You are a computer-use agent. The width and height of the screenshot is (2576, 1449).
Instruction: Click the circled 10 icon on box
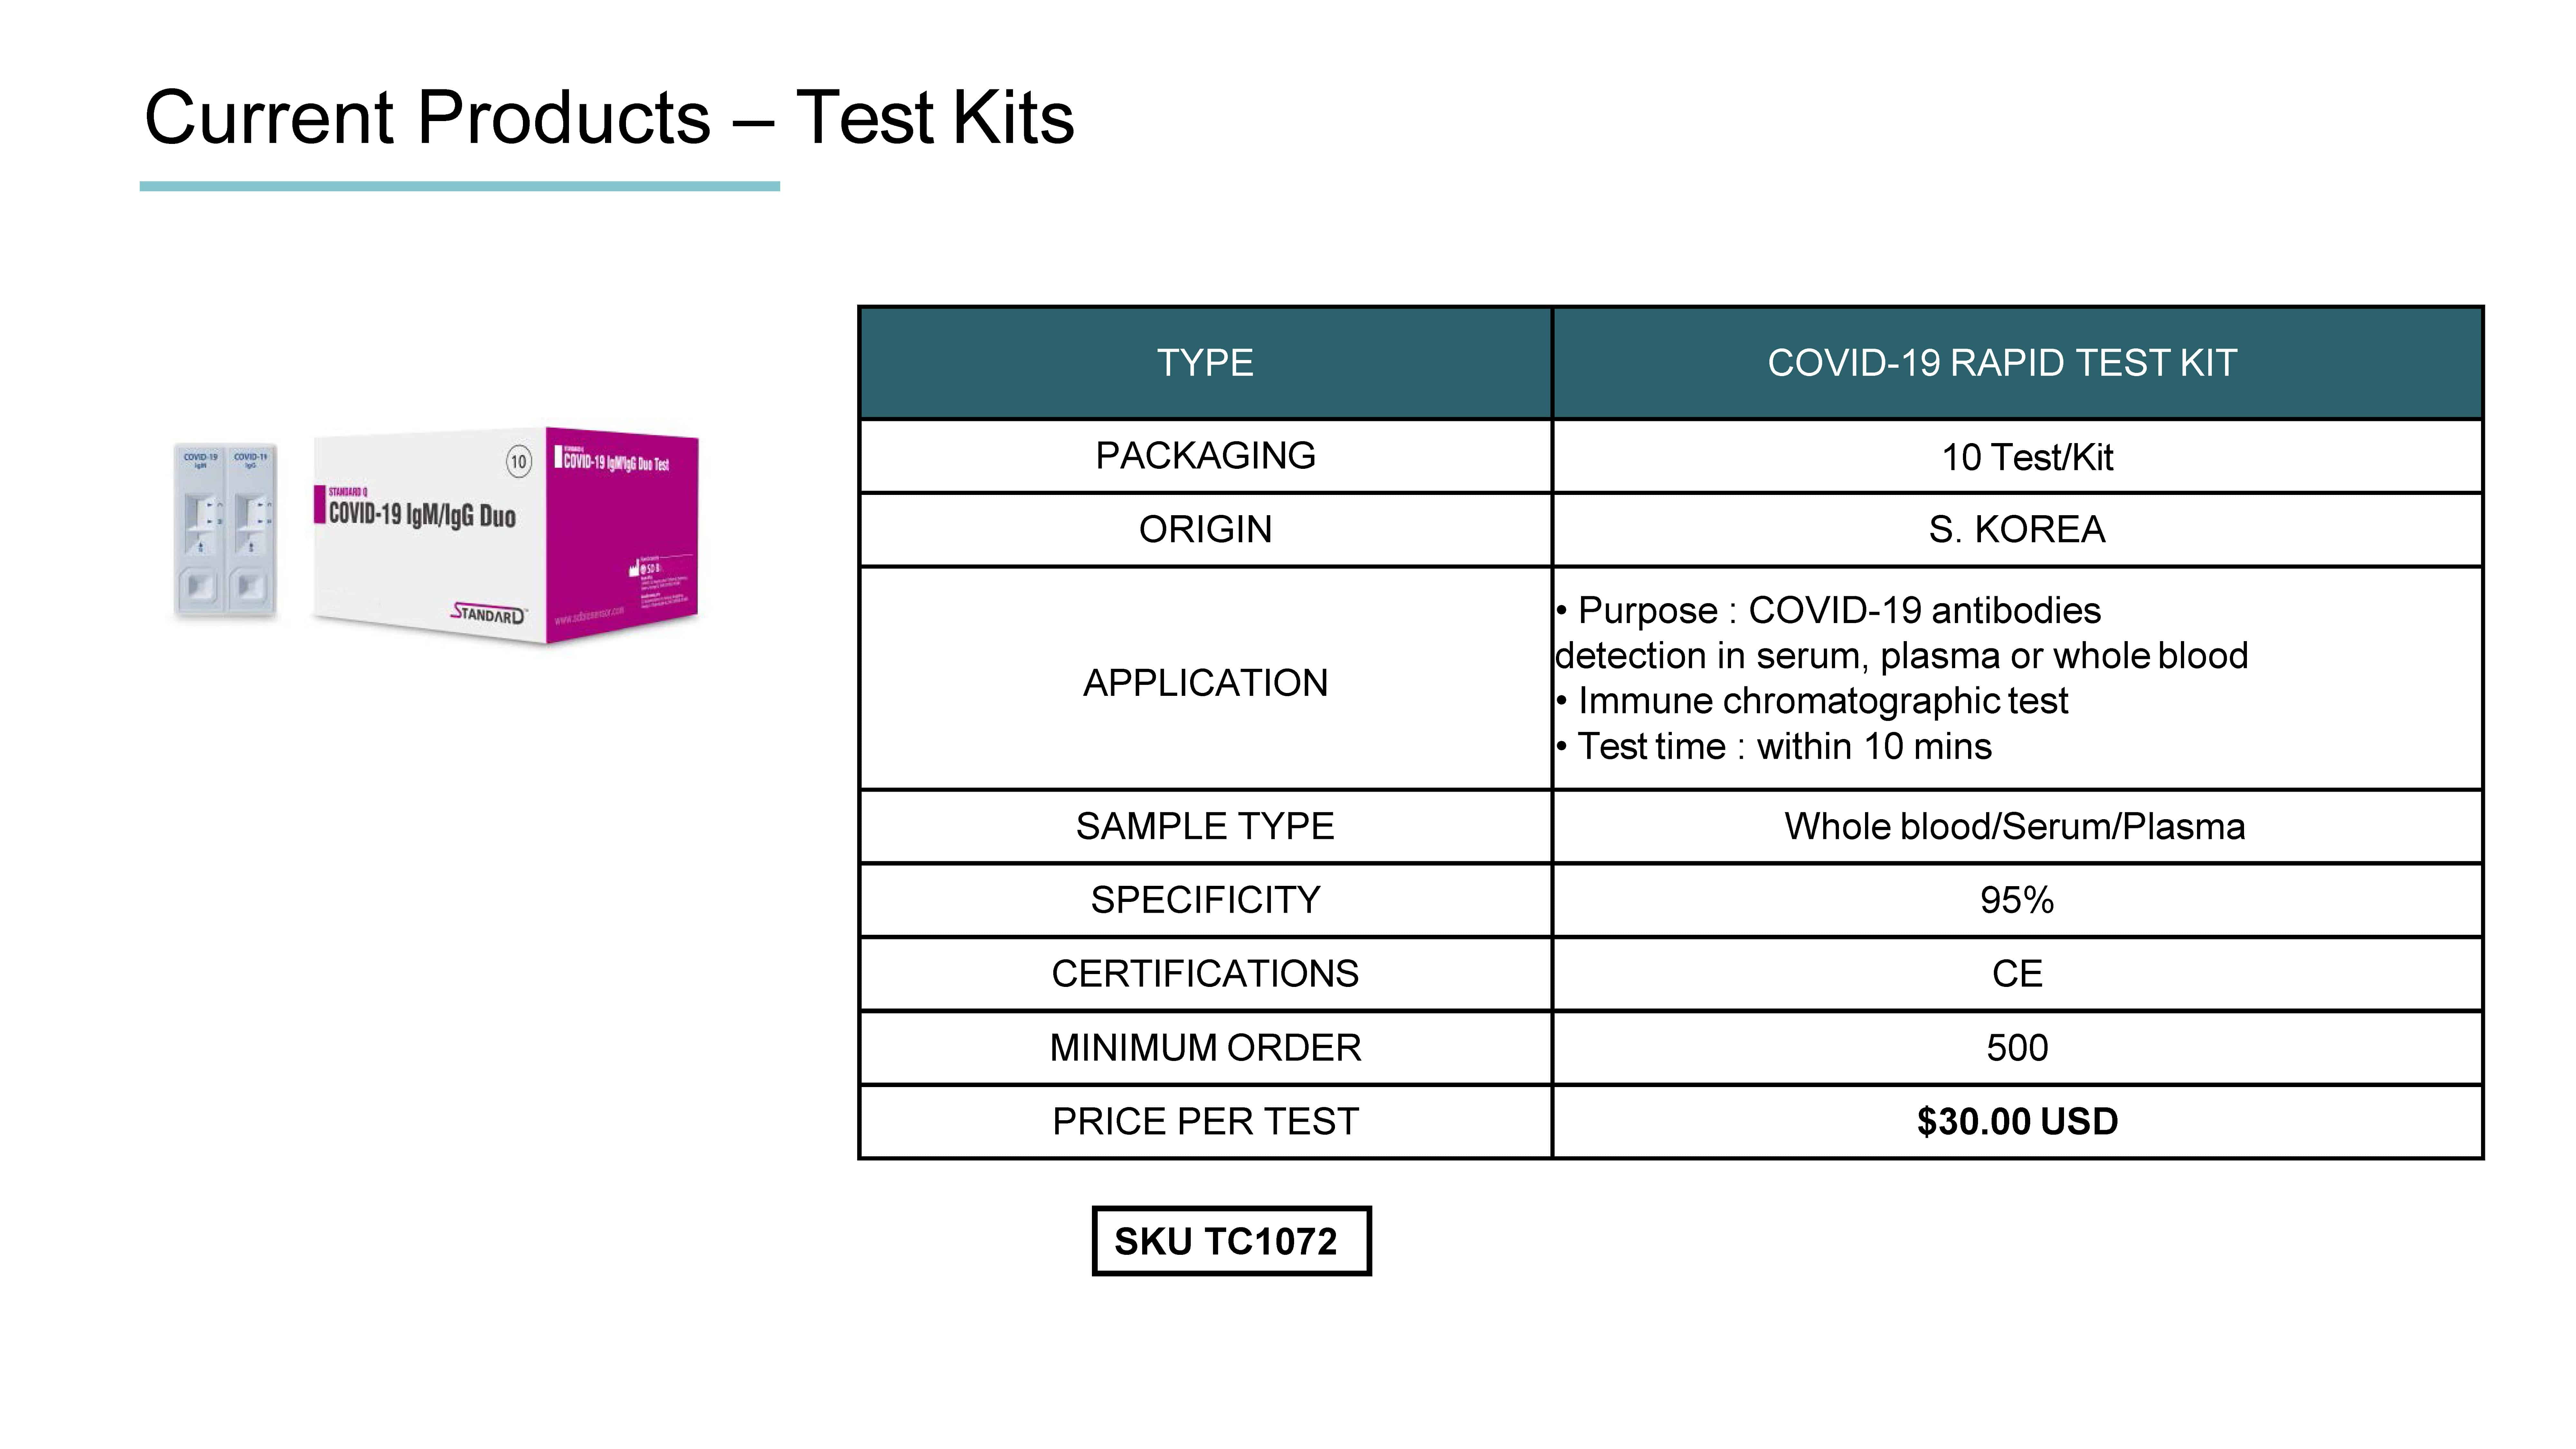pyautogui.click(x=518, y=461)
